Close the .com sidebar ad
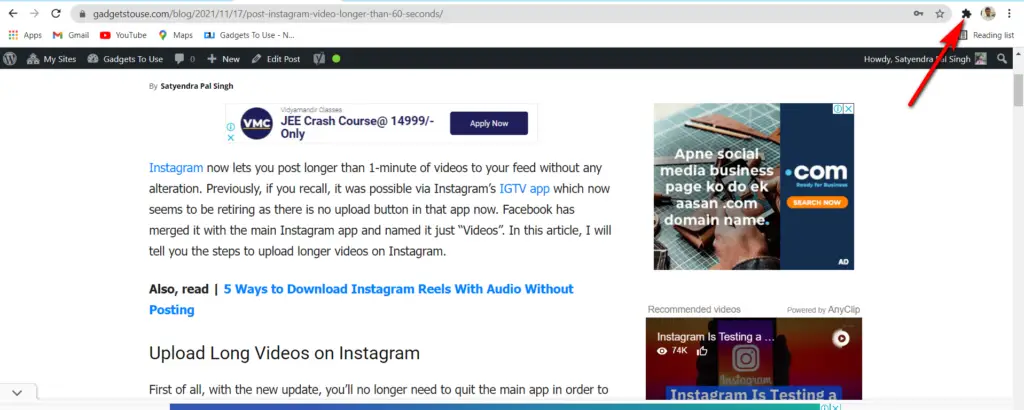This screenshot has height=410, width=1024. point(848,109)
